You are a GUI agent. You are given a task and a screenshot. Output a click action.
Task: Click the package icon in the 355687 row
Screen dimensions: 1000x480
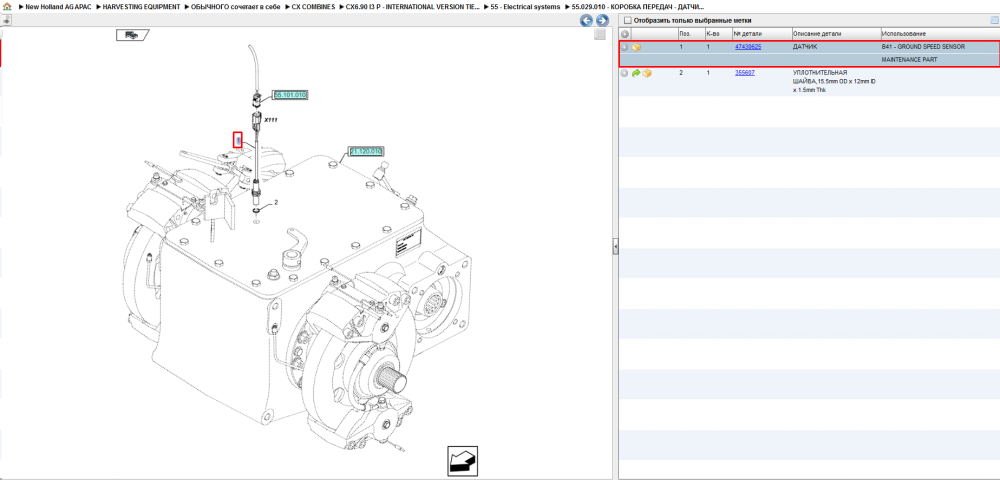click(x=647, y=73)
